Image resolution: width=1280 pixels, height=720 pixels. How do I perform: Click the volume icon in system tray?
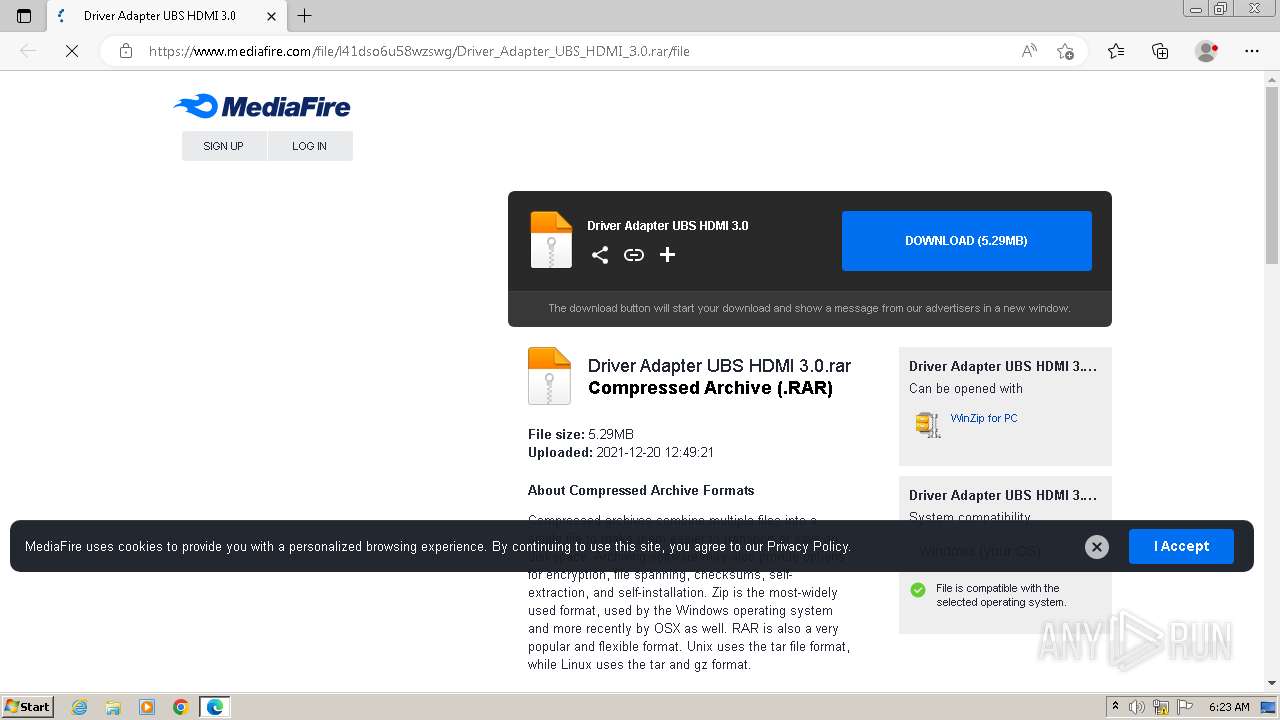(x=1137, y=707)
